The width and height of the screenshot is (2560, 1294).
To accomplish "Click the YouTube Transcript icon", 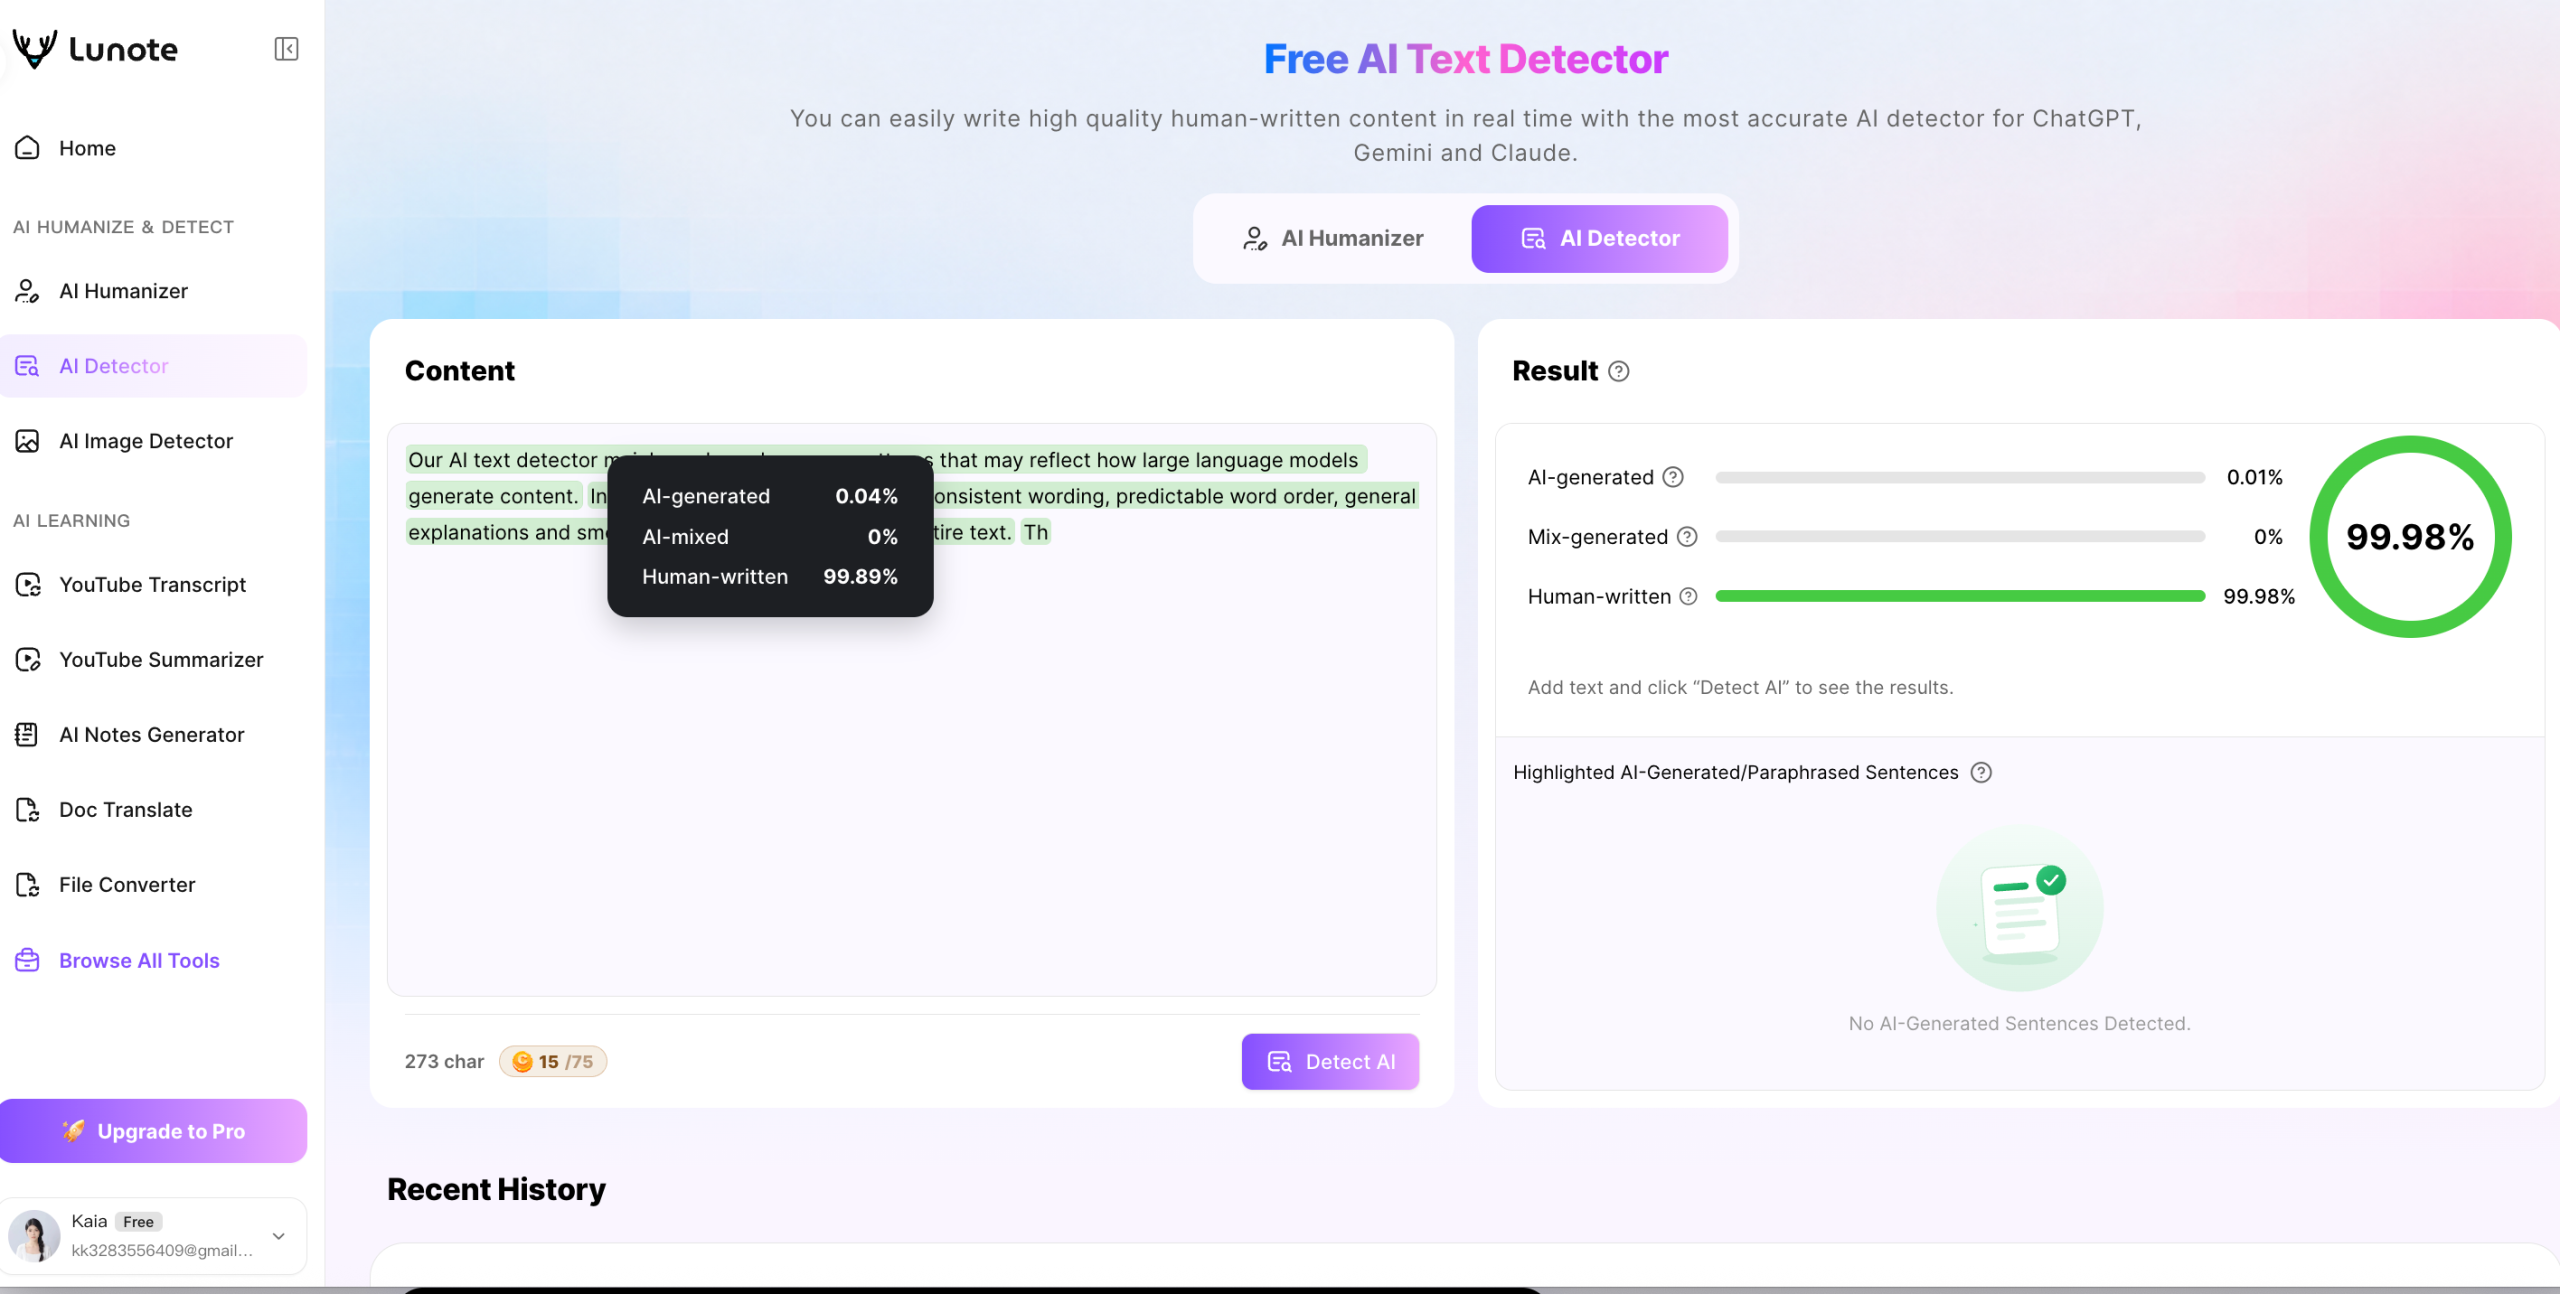I will point(28,585).
